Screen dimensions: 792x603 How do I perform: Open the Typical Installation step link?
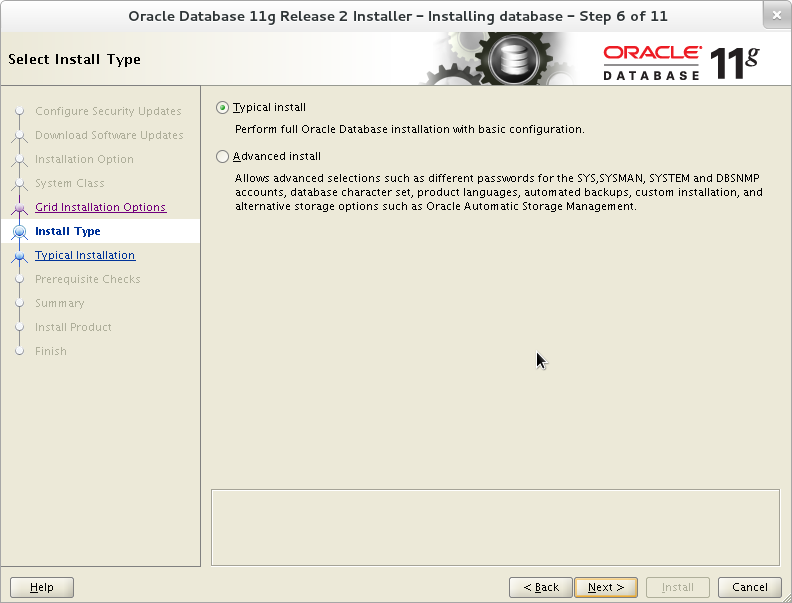click(85, 255)
